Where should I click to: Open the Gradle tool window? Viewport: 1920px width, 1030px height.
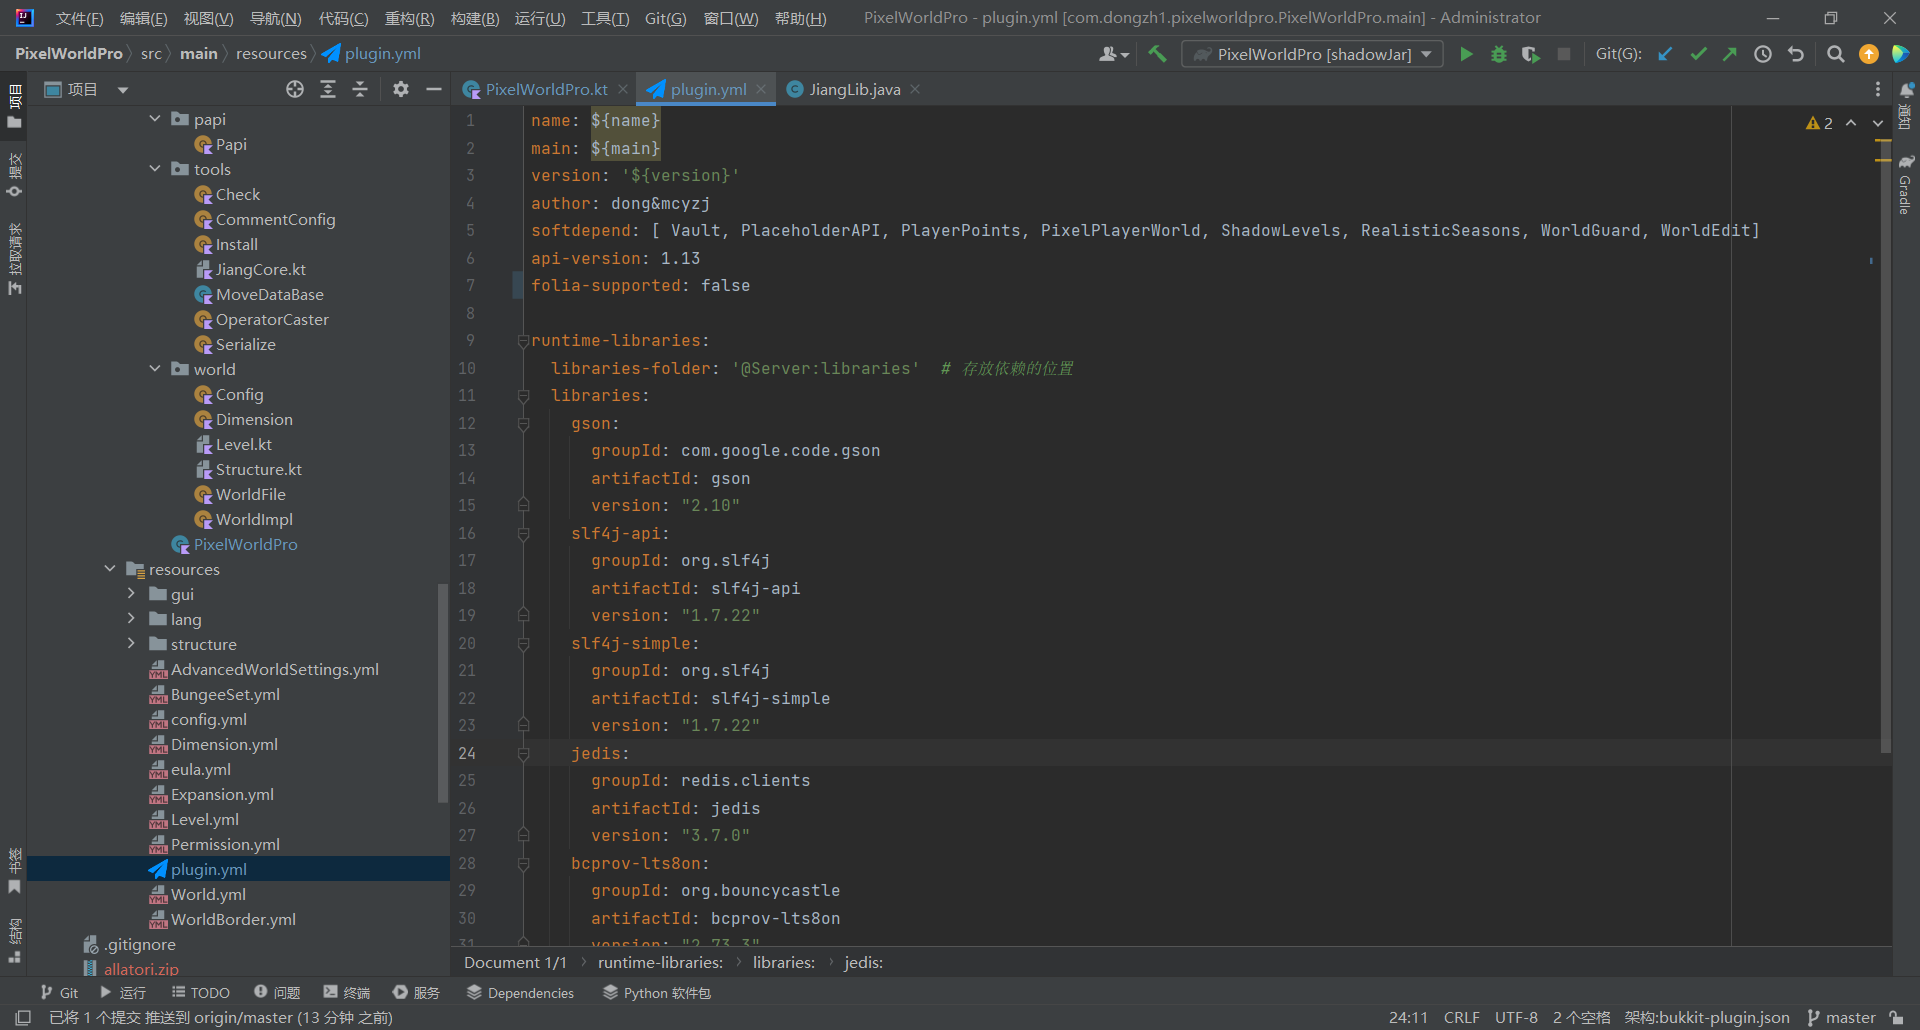[1906, 185]
